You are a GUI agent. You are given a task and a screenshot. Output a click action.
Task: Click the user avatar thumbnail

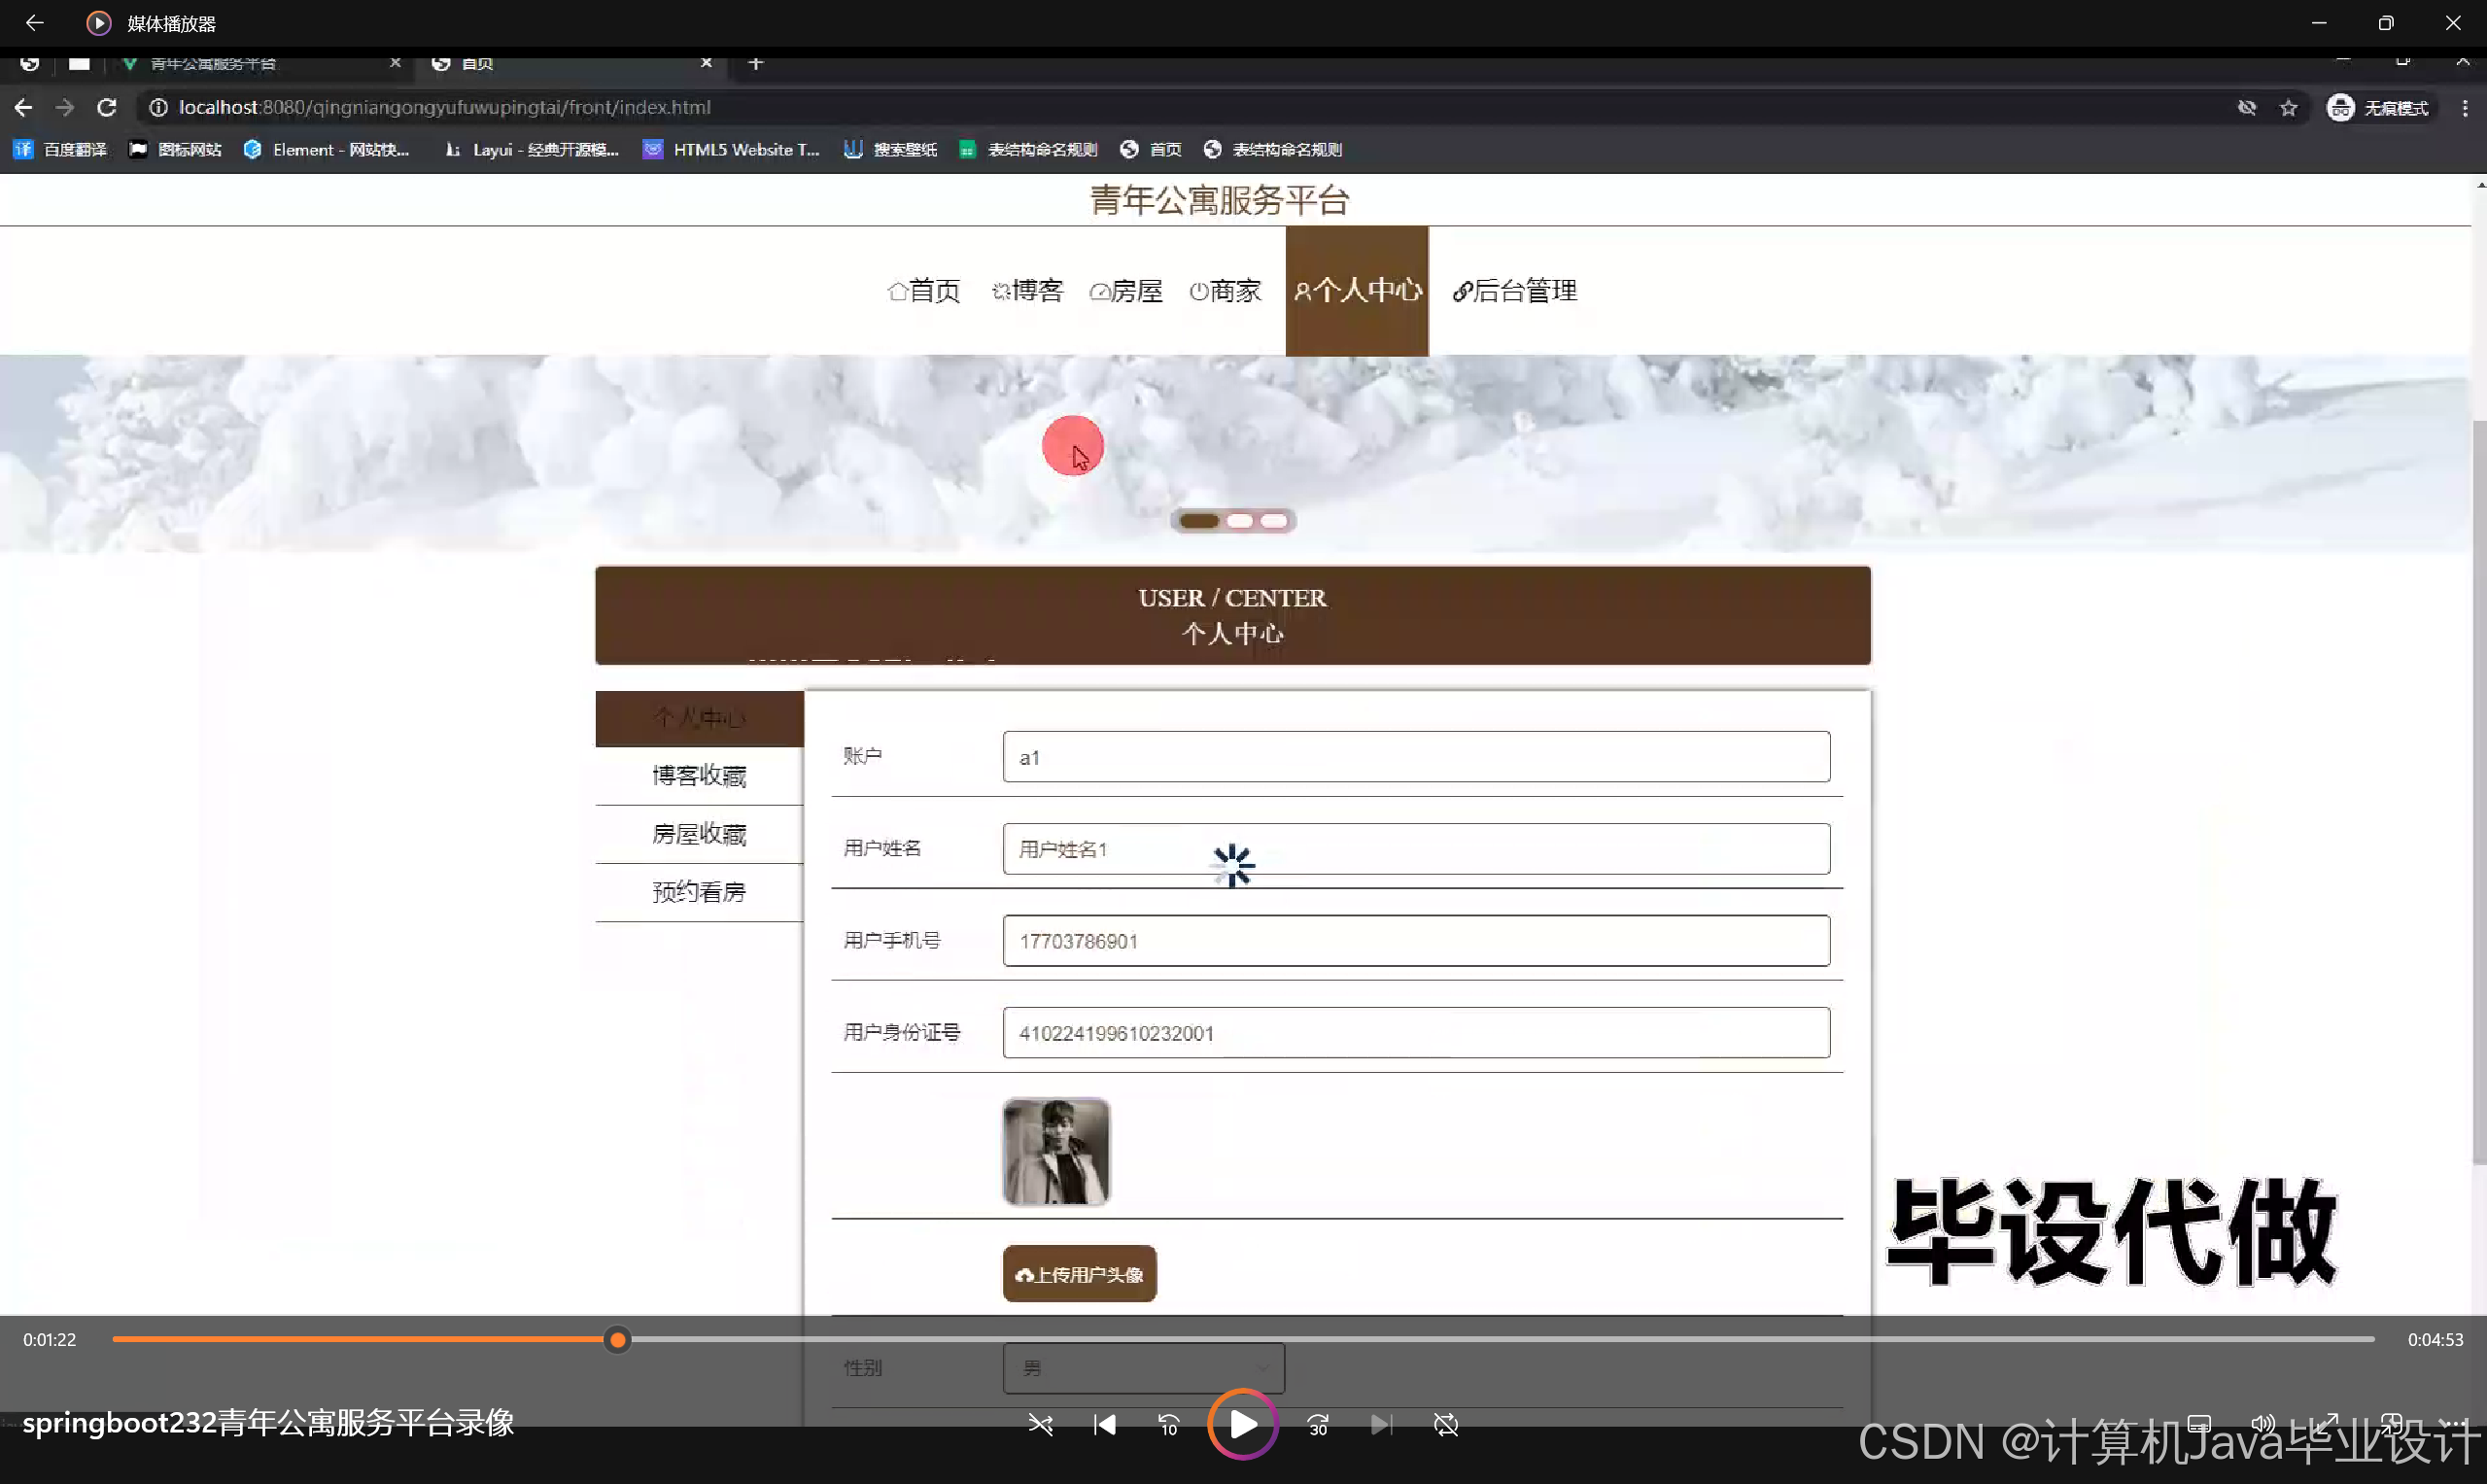pos(1055,1151)
